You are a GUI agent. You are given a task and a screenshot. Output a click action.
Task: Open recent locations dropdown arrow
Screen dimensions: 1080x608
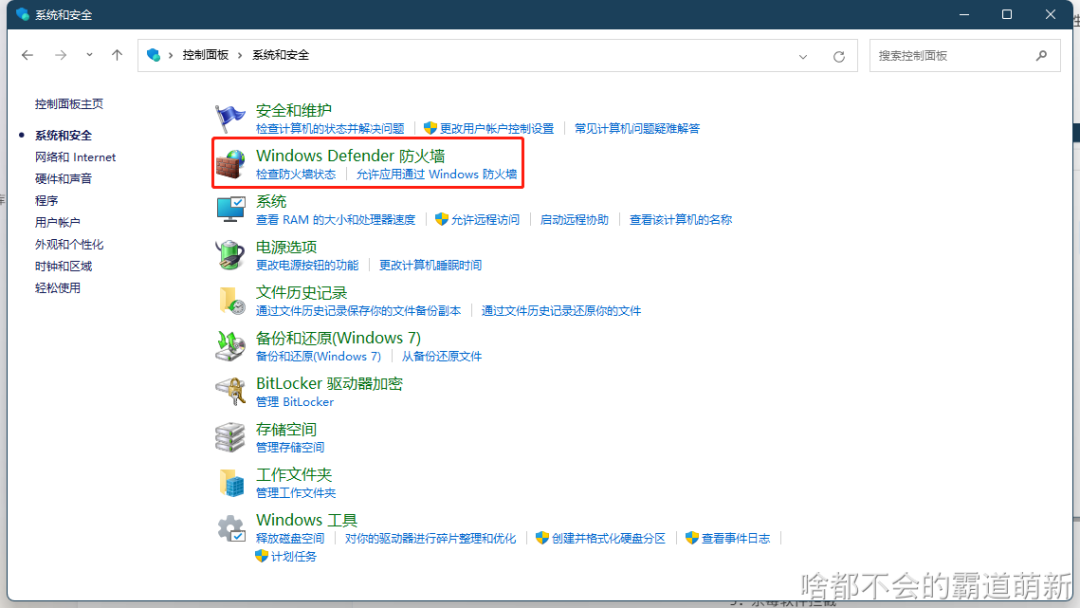pos(90,55)
